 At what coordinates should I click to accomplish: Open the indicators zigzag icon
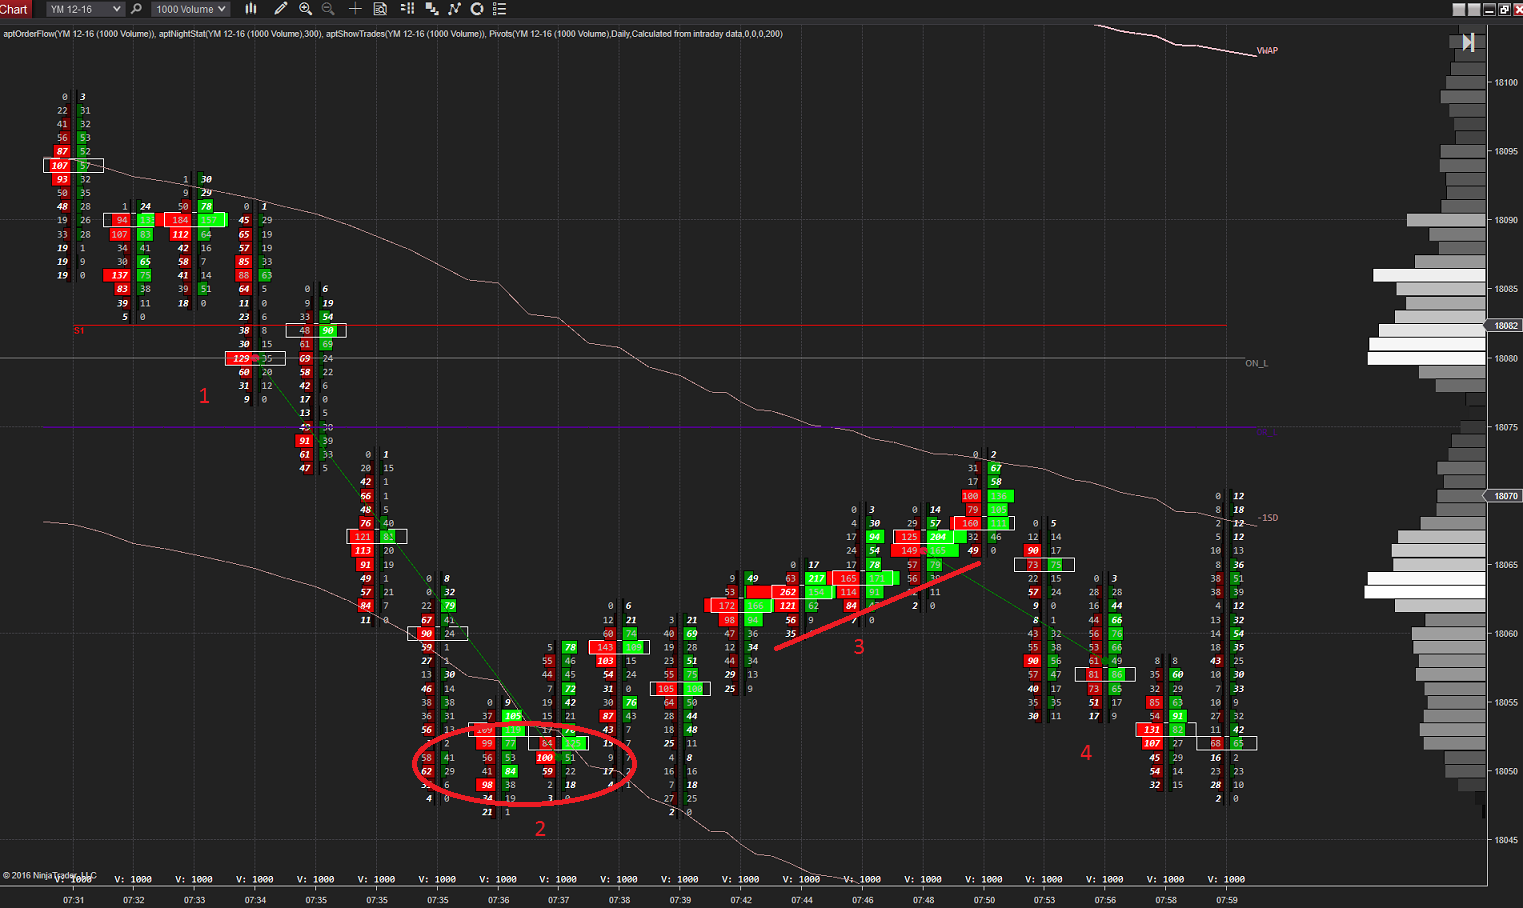coord(455,9)
